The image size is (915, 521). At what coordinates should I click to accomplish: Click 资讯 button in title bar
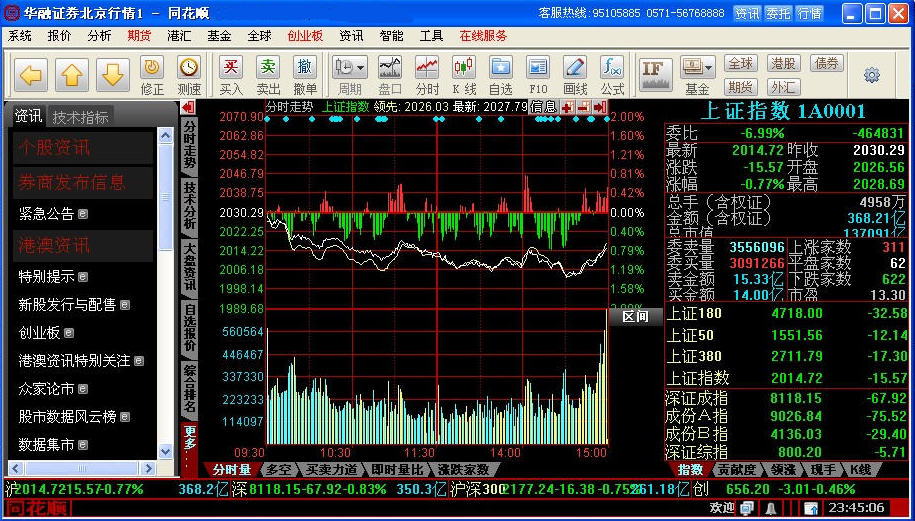(747, 13)
